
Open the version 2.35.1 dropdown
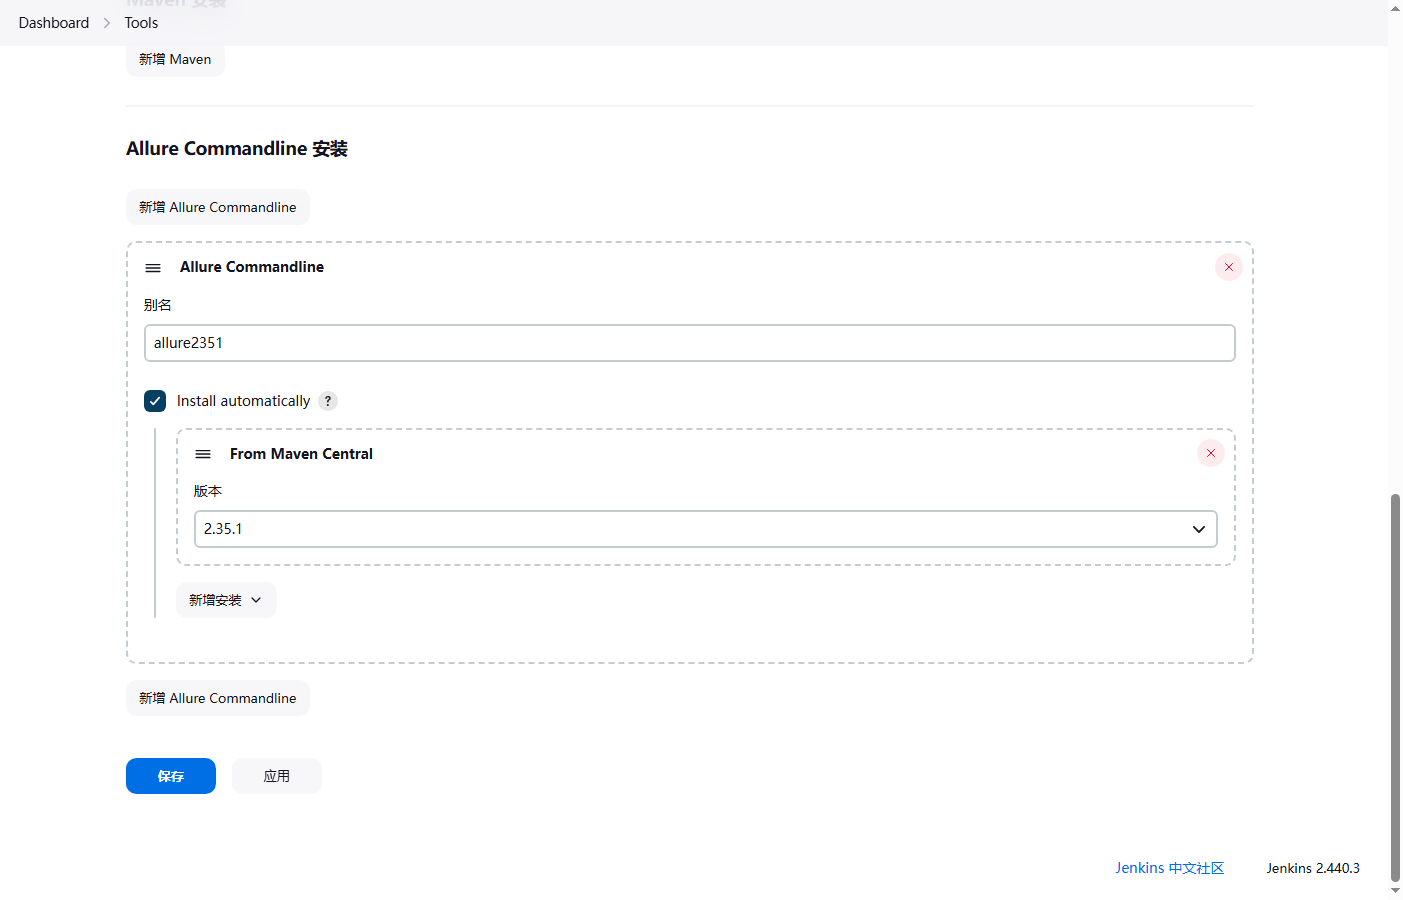tap(706, 529)
